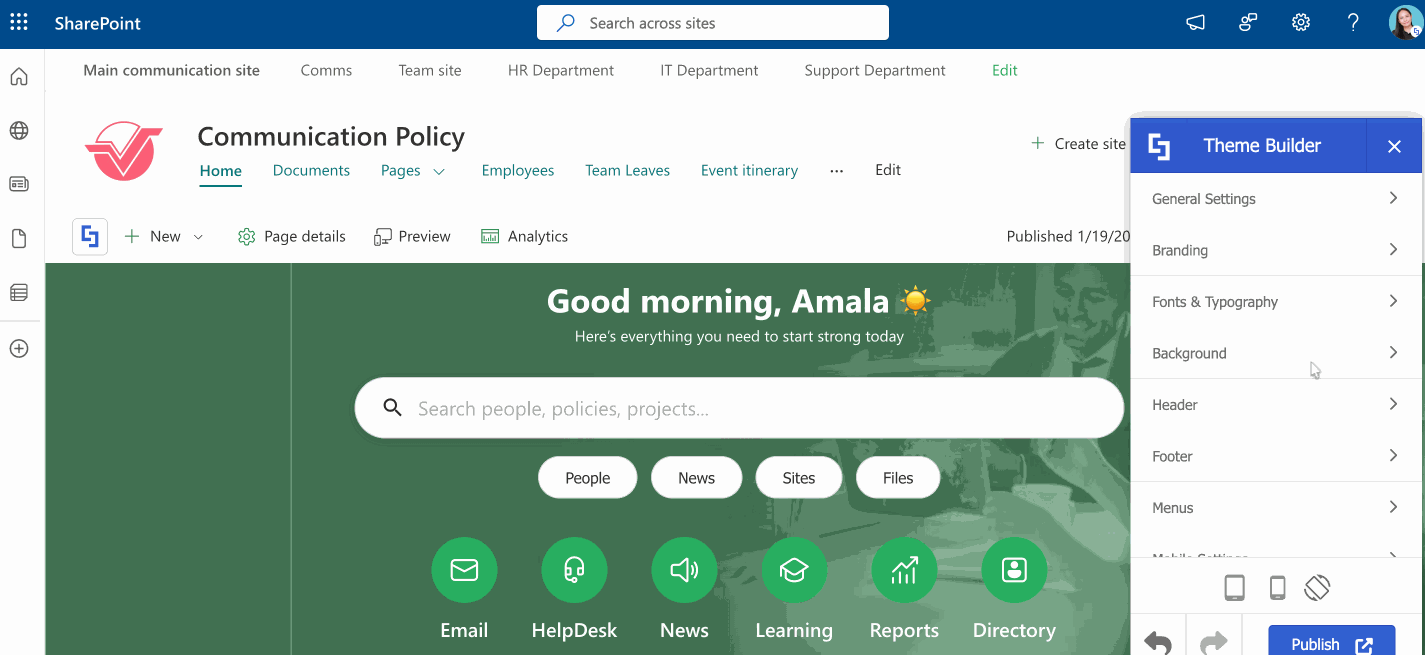The image size is (1425, 655).
Task: Open the user profile avatar
Action: point(1405,22)
